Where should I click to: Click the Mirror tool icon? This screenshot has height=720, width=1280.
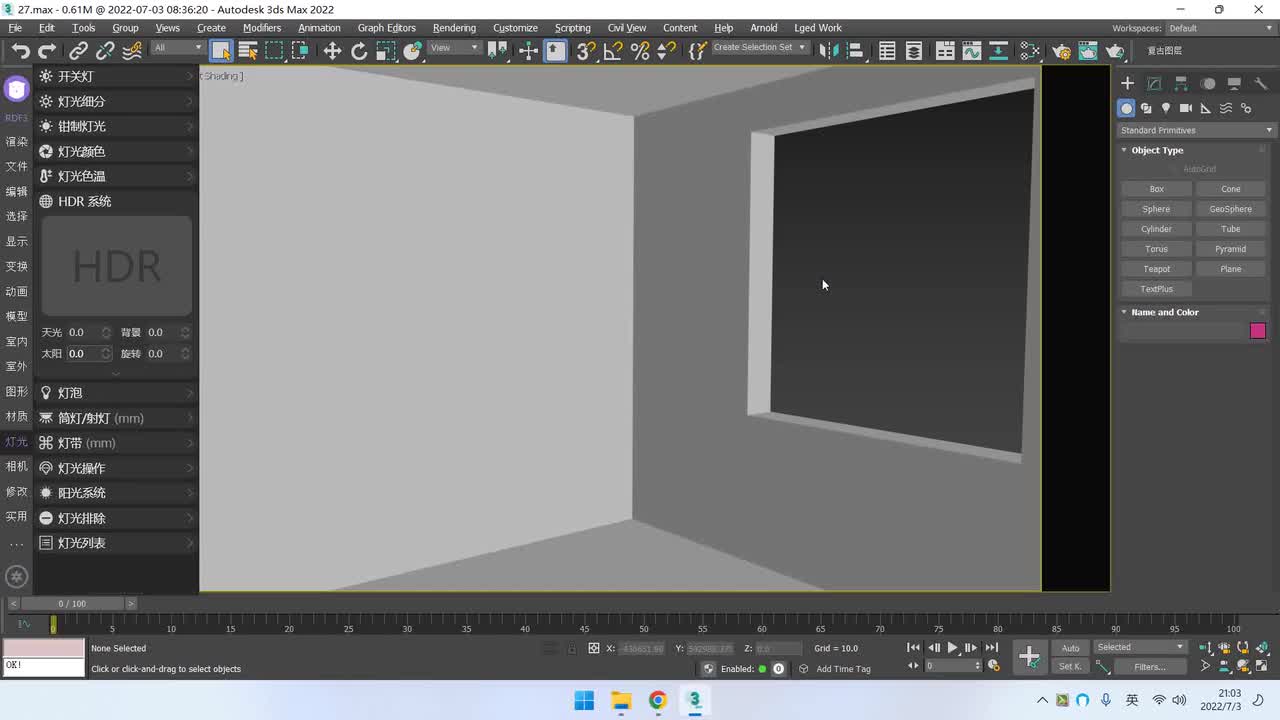coord(828,51)
